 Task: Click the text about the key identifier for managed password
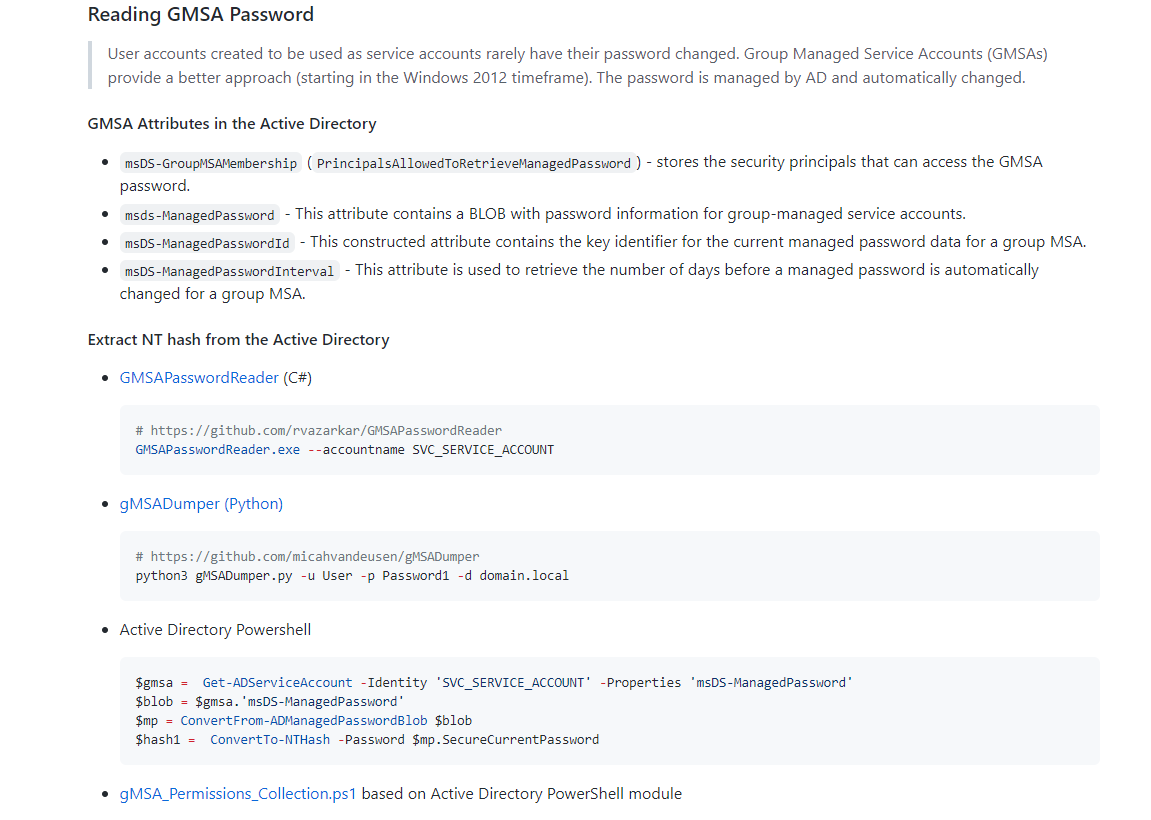point(694,242)
